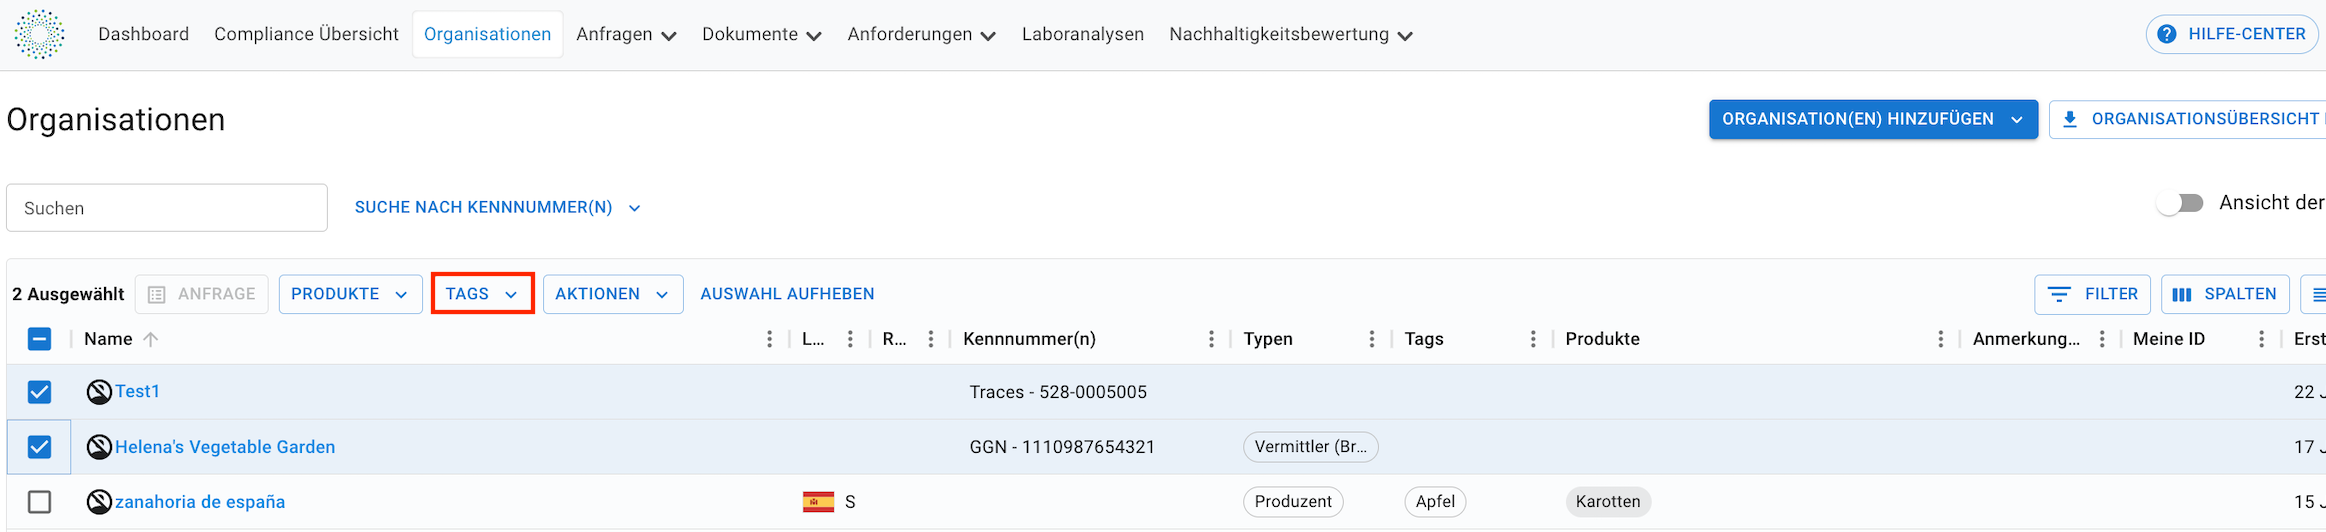
Task: Uncheck Helena's Vegetable Garden checkbox
Action: coord(39,447)
